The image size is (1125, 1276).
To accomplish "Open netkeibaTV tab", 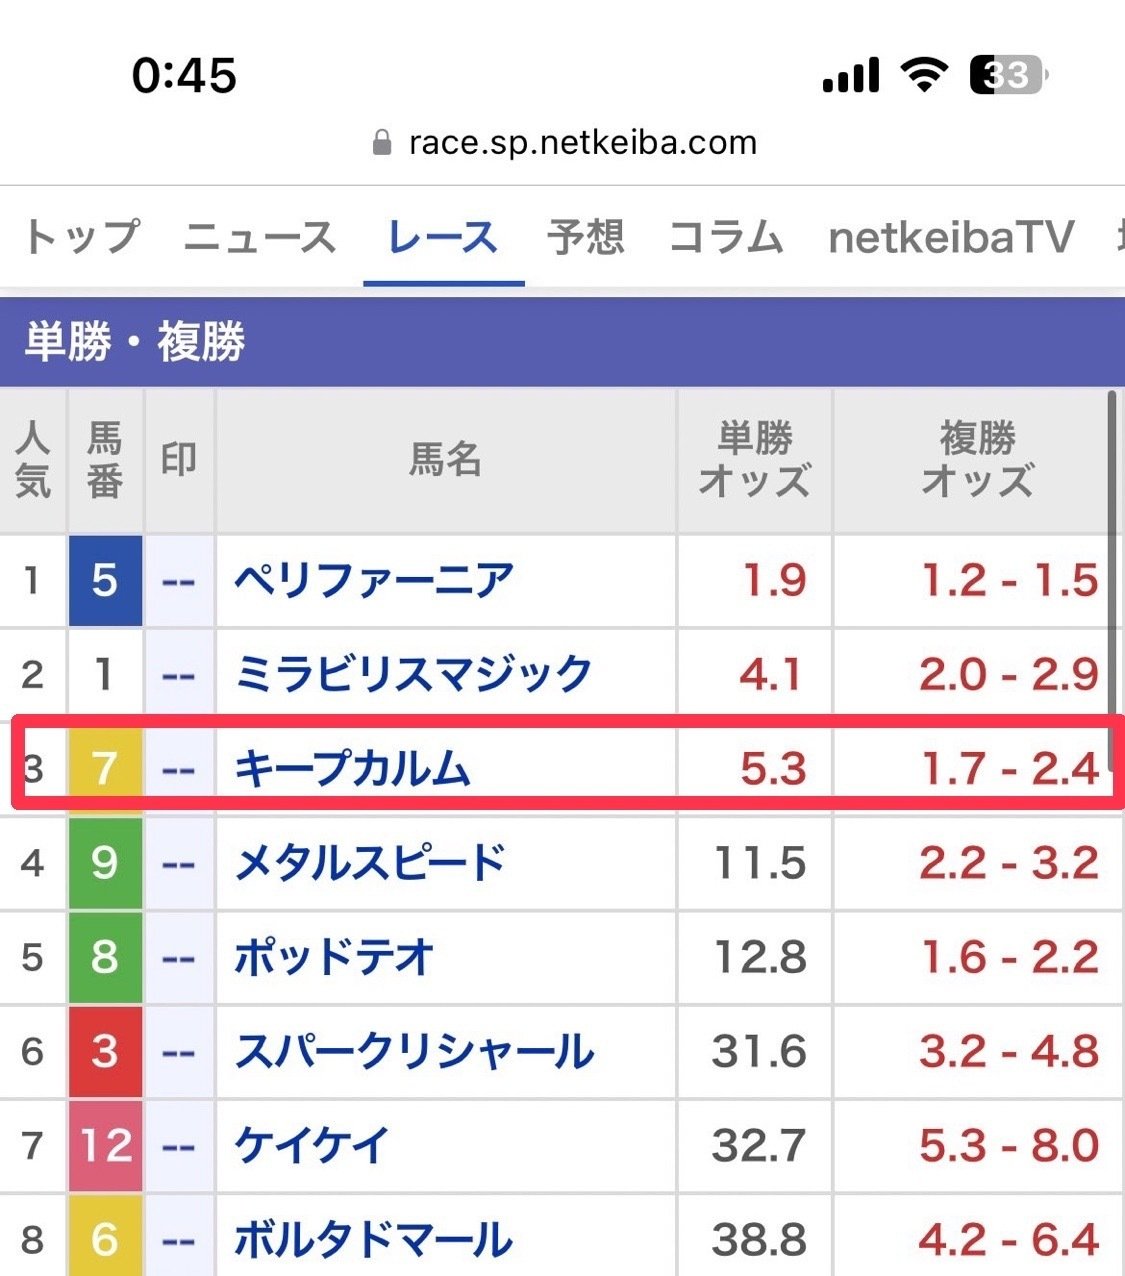I will (951, 238).
